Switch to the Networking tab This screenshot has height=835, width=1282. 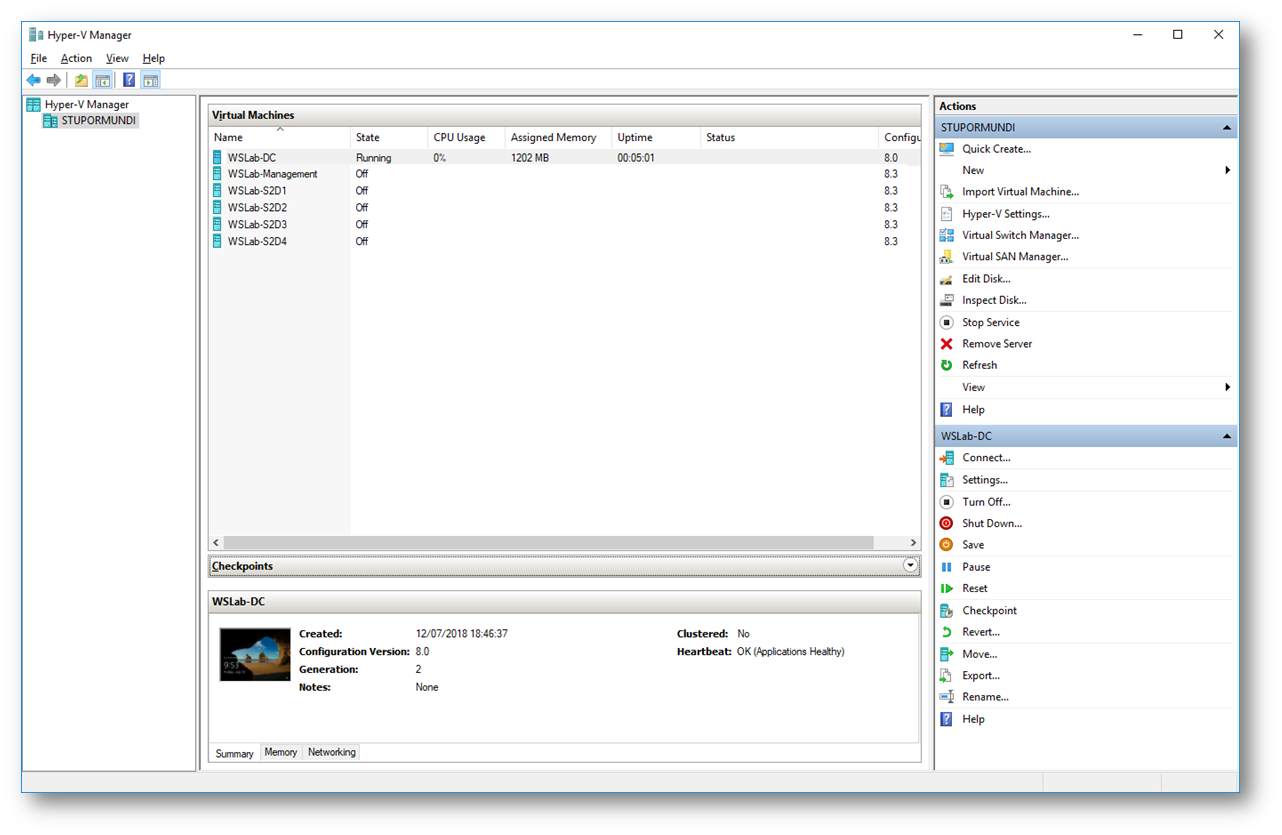(x=331, y=752)
